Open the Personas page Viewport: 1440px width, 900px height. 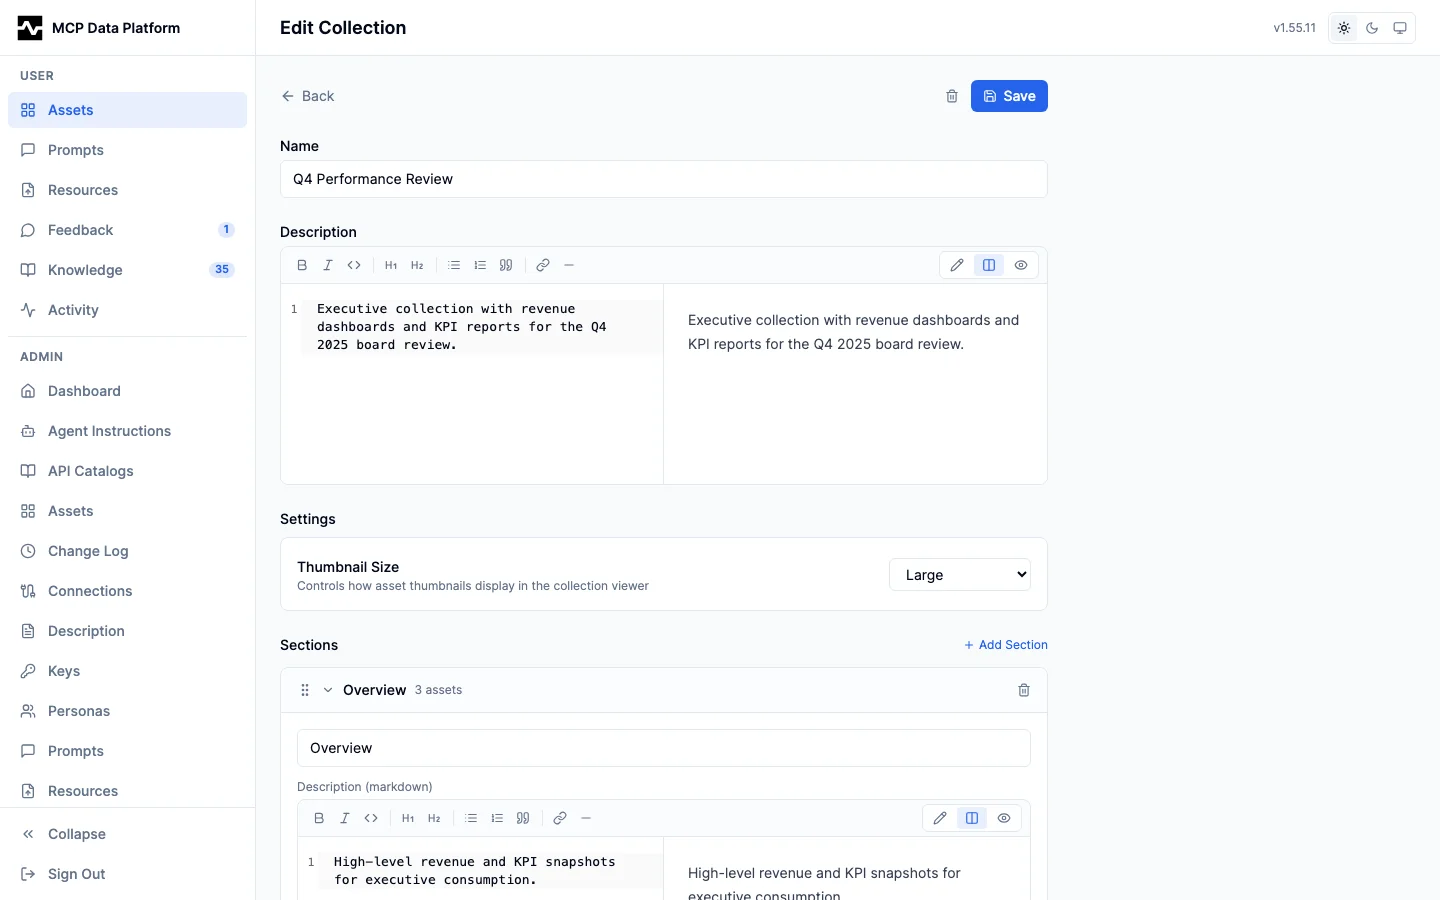127,711
